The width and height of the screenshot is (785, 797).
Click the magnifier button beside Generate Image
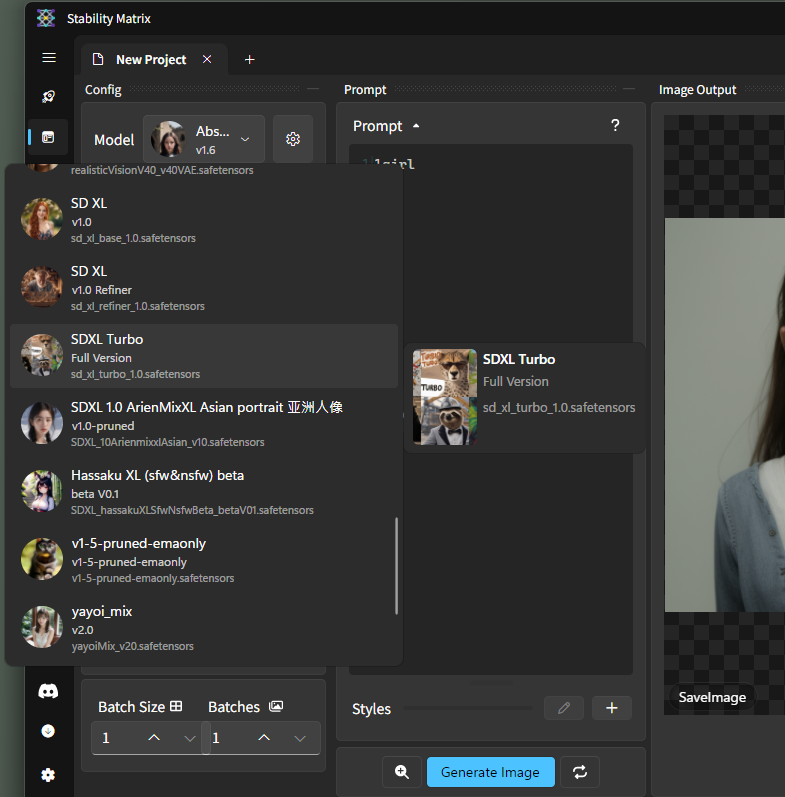click(x=401, y=772)
